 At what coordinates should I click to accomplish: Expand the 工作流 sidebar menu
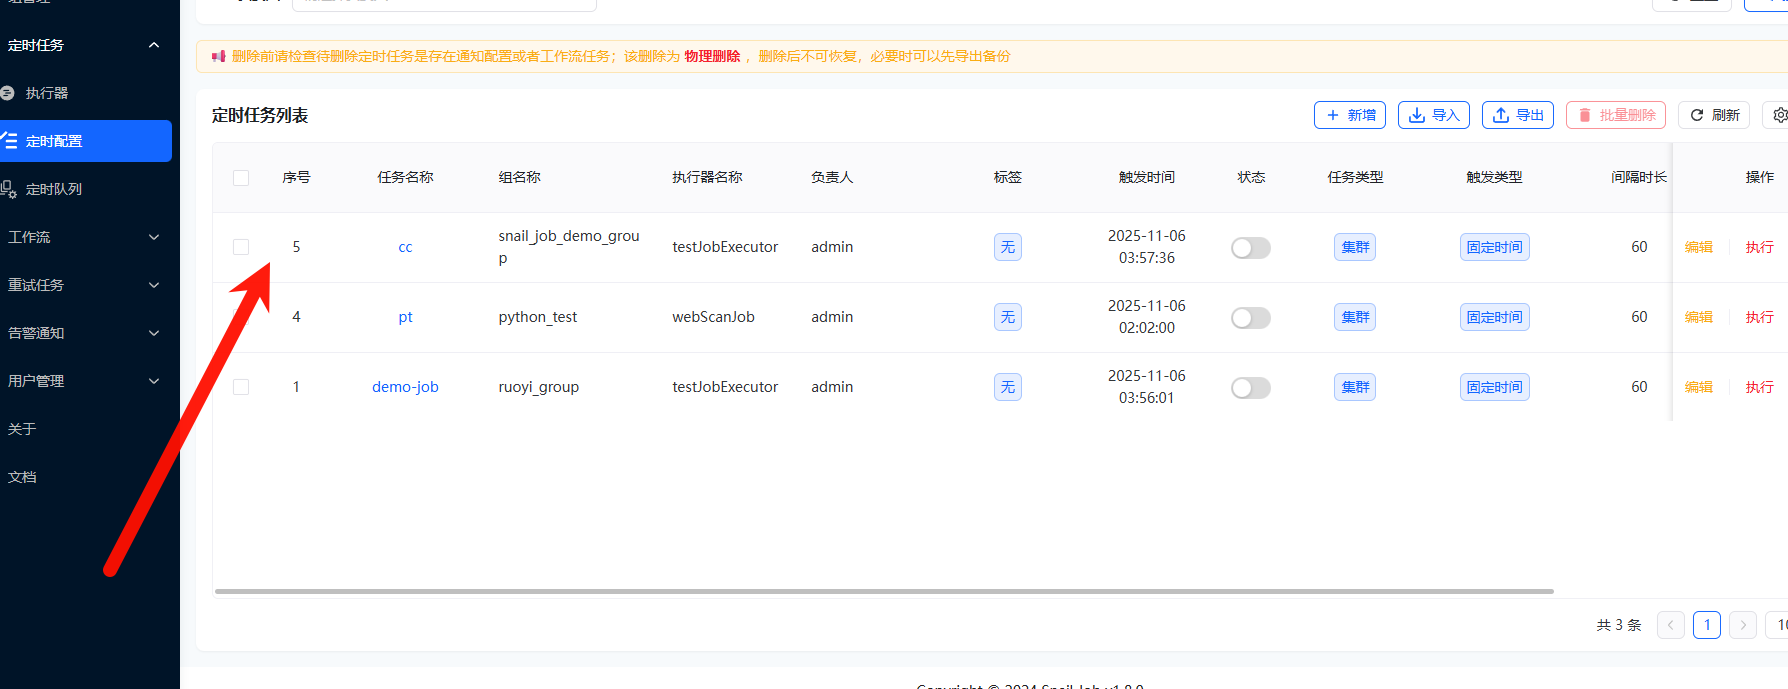tap(84, 237)
